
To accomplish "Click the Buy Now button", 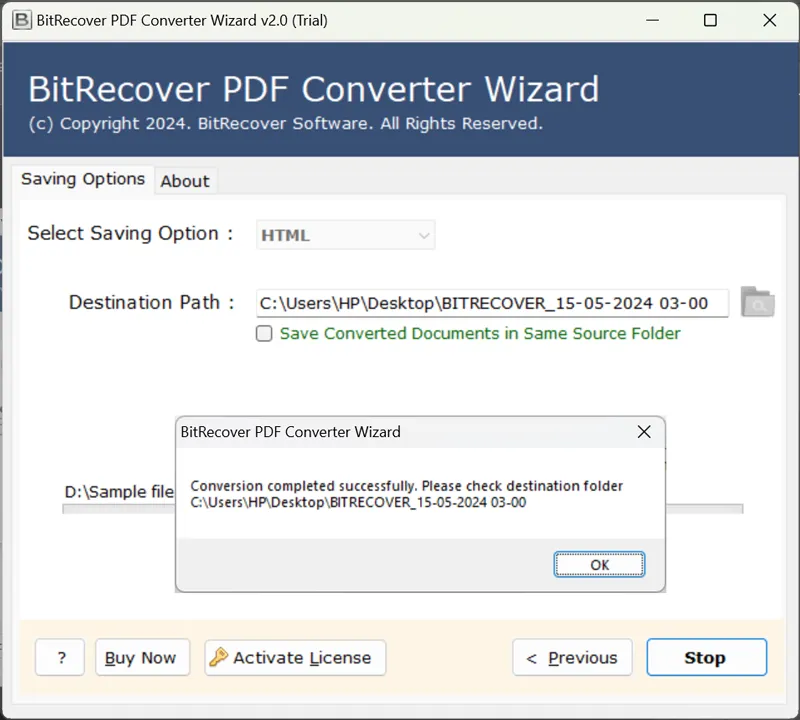I will pos(140,657).
